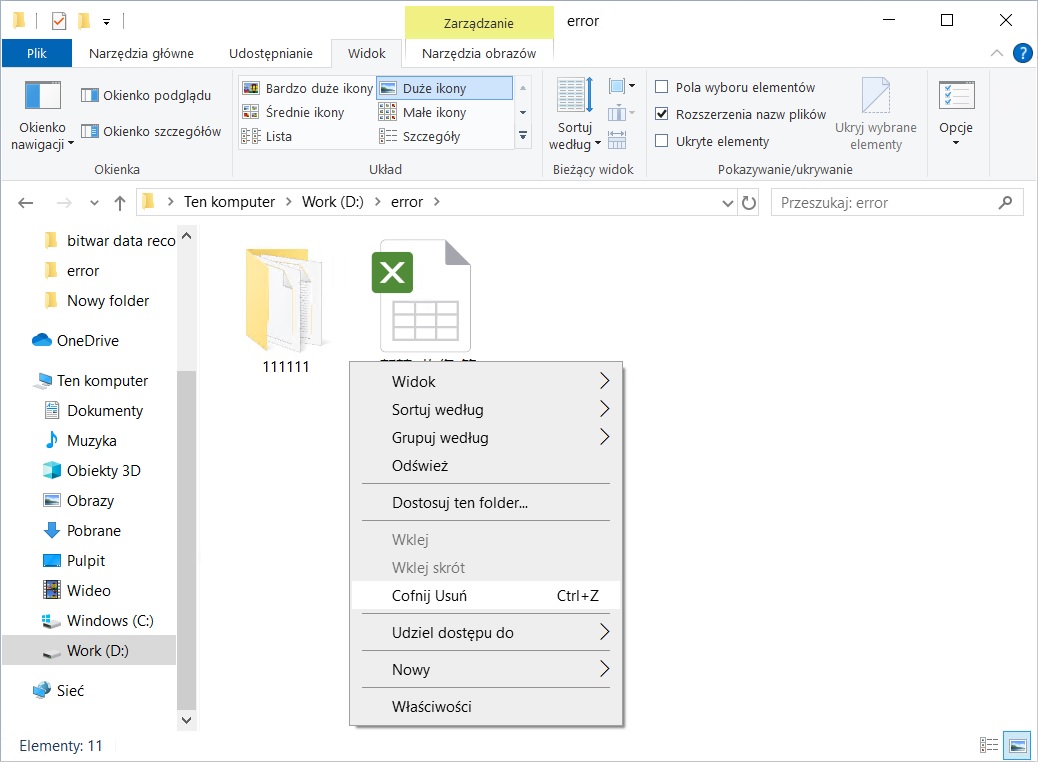Open the Sortuj według dropdown

point(575,136)
